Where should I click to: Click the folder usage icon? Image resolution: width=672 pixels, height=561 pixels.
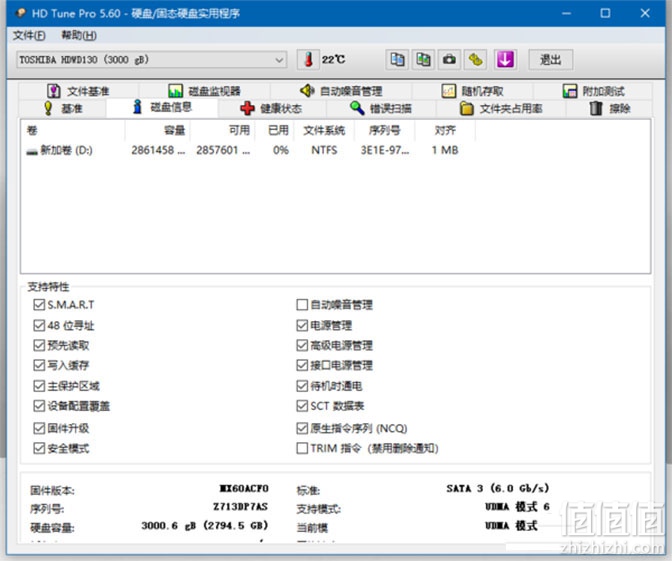coord(466,108)
